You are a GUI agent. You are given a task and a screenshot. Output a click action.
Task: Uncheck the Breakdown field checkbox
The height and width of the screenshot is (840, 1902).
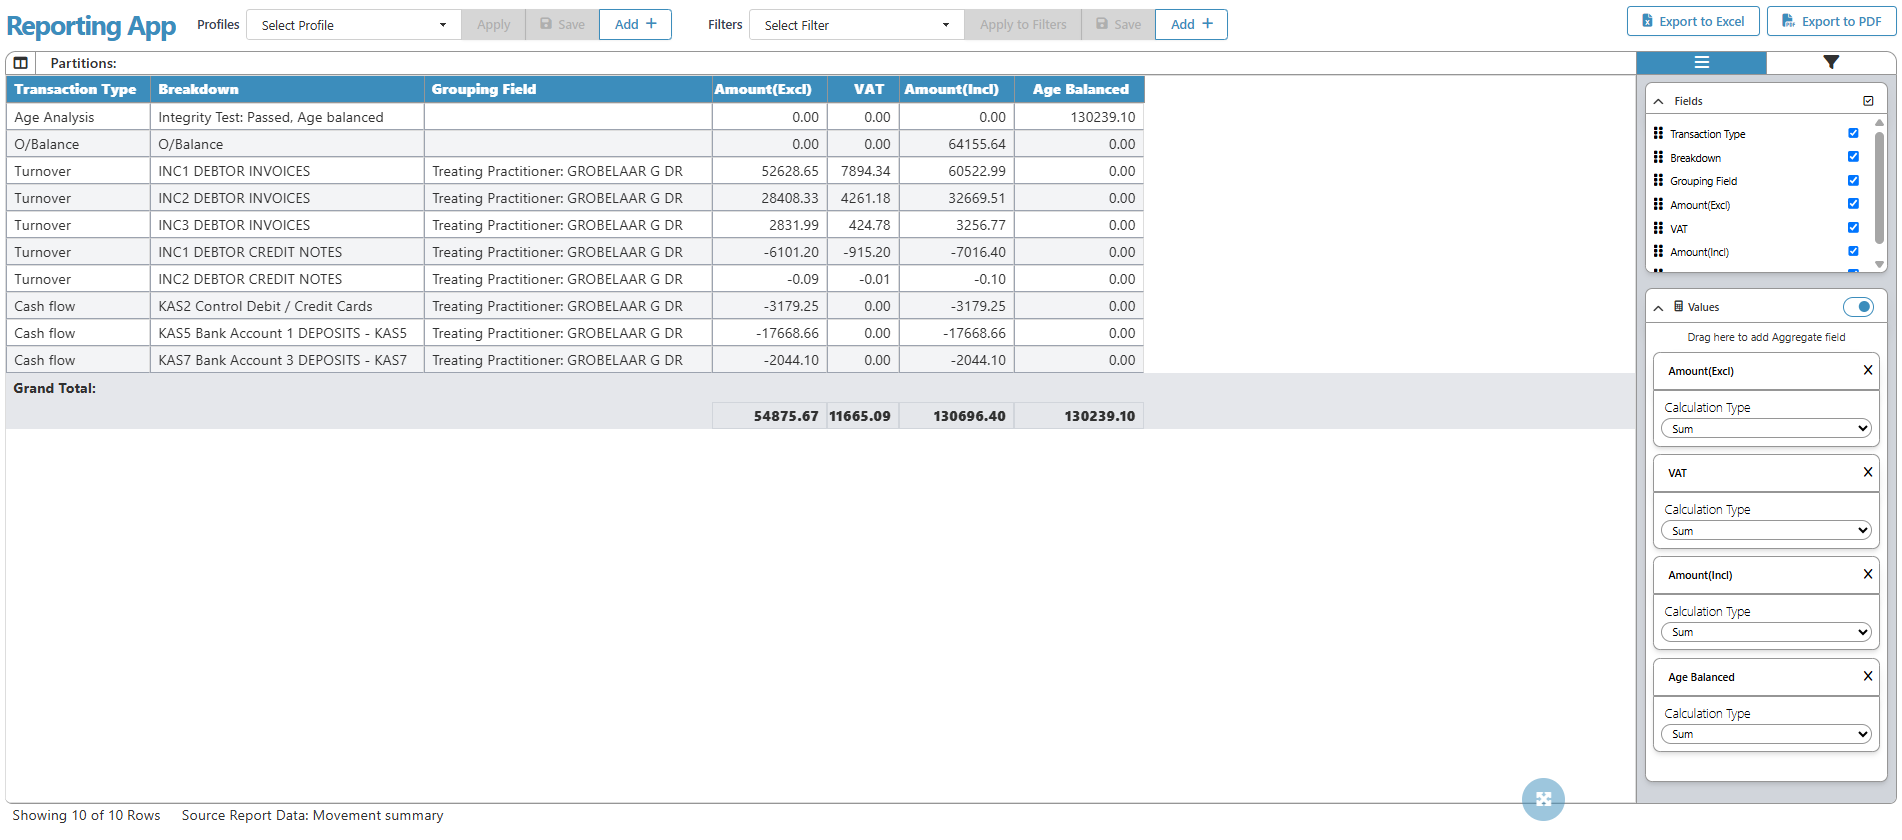[x=1853, y=157]
